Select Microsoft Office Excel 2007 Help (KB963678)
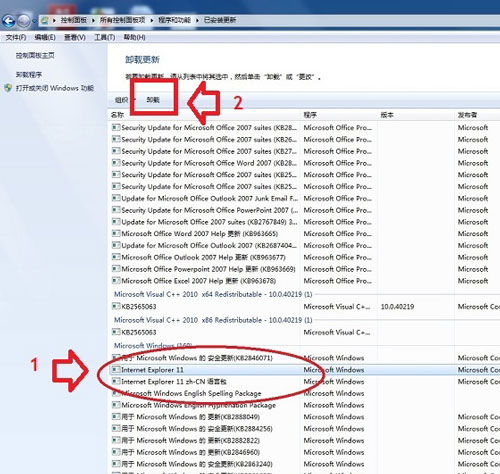Viewport: 500px width, 474px height. 305,280
